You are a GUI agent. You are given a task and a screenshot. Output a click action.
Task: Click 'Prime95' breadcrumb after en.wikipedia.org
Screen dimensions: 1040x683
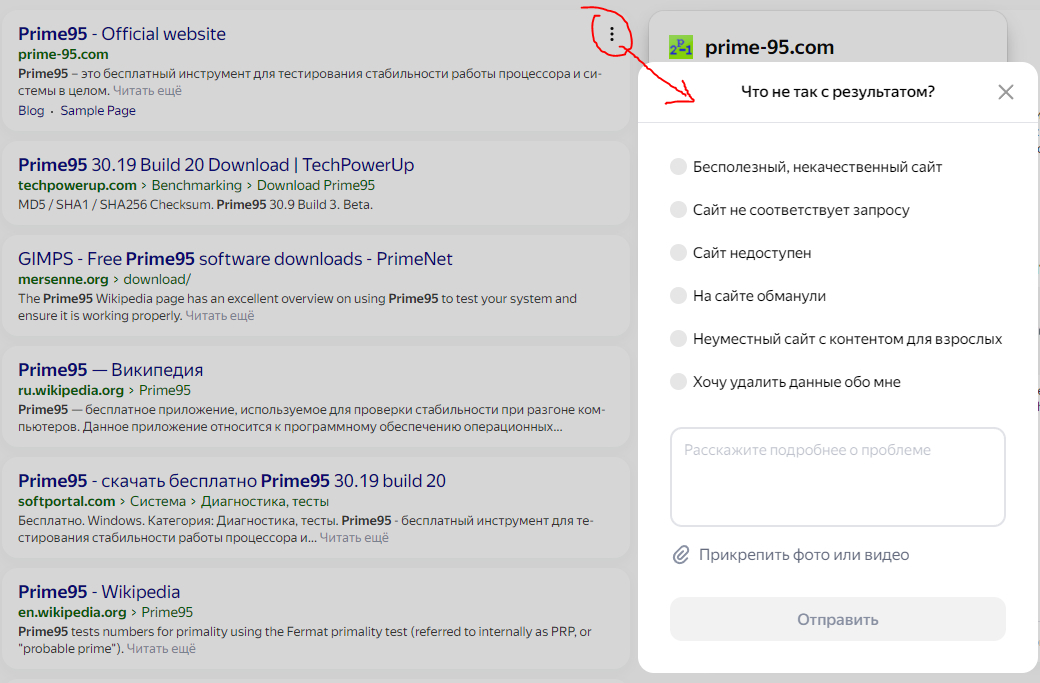[x=167, y=612]
